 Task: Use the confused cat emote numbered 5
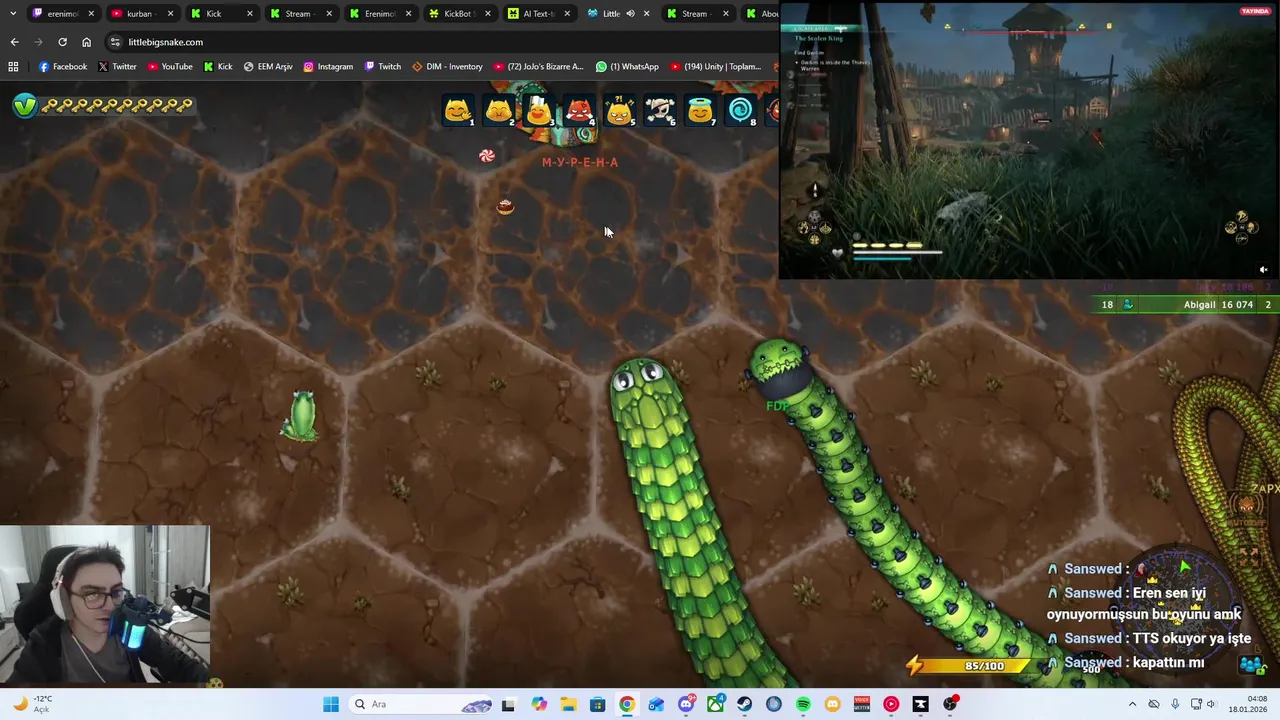(x=619, y=110)
